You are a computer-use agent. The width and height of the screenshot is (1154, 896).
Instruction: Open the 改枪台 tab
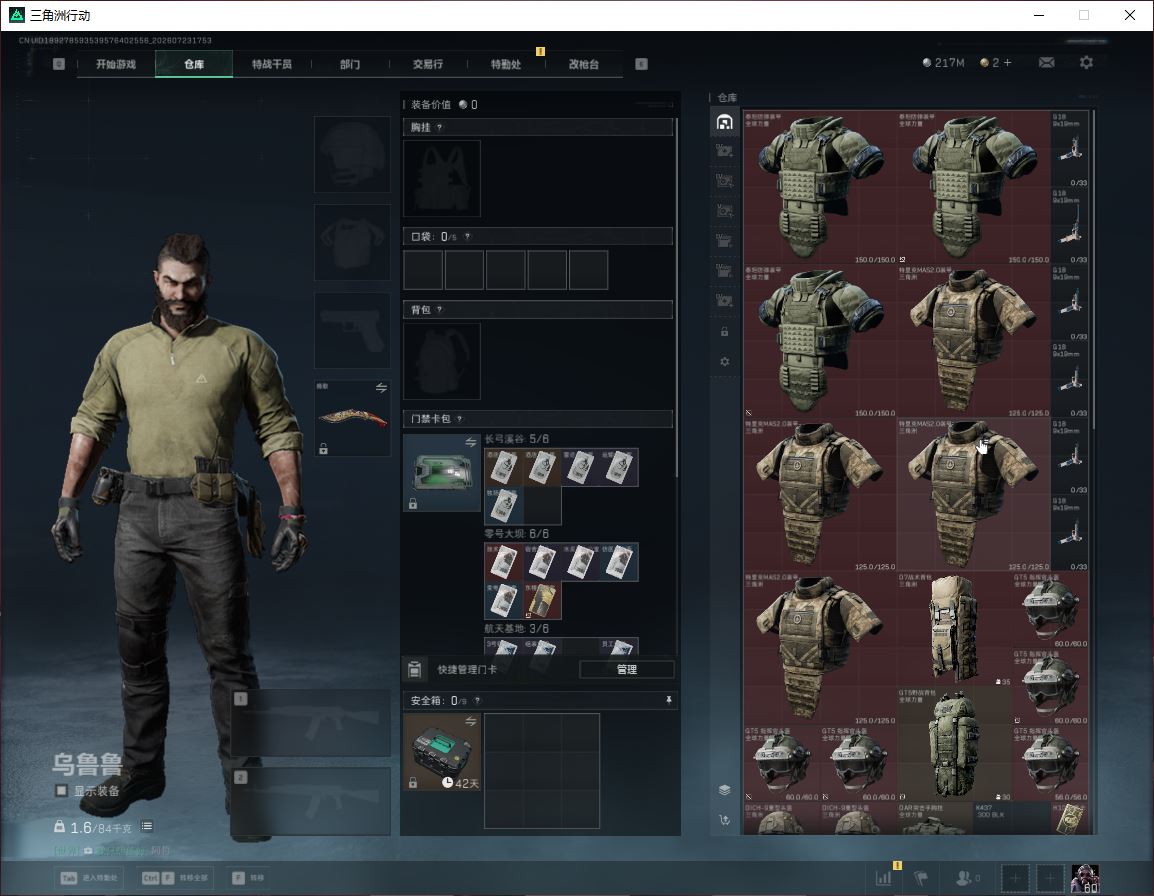coord(584,64)
